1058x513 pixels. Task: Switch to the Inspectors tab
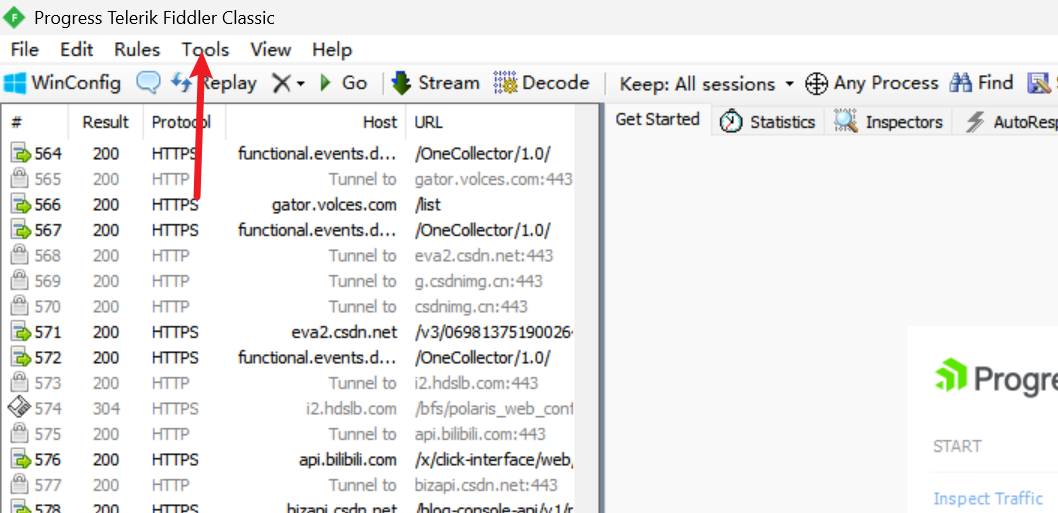point(888,122)
